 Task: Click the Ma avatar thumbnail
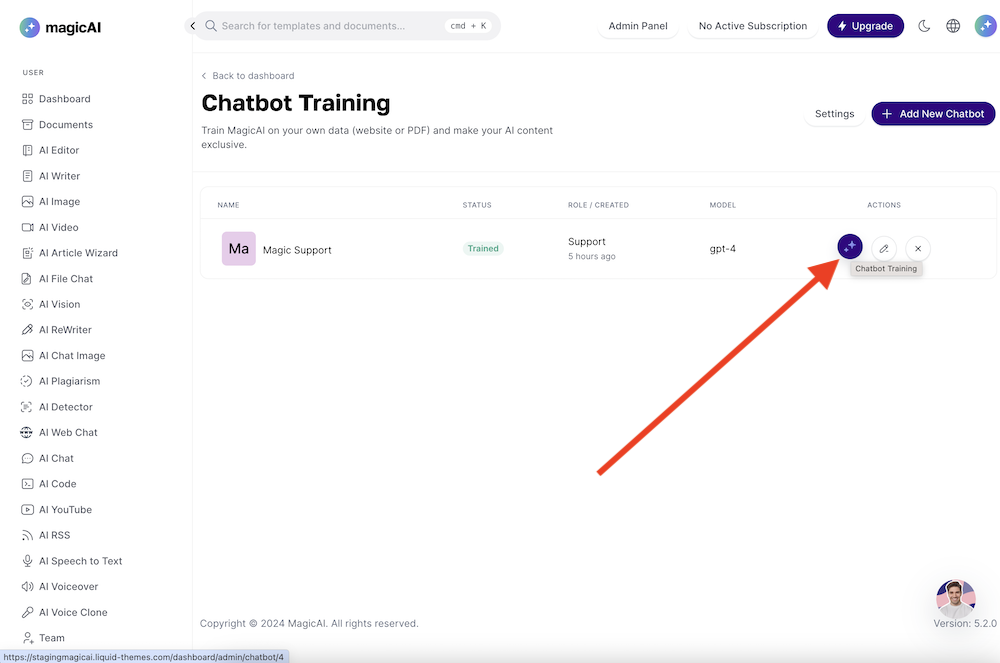pos(239,249)
